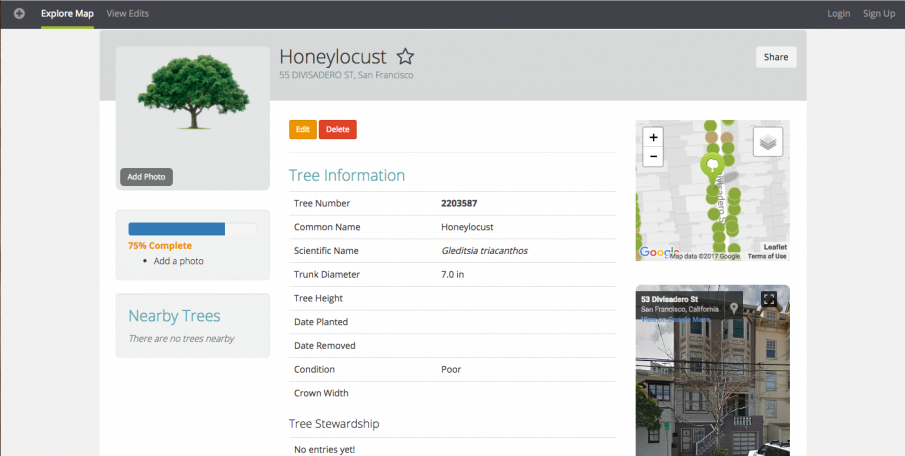Click the Date Planted row label
Image resolution: width=905 pixels, height=456 pixels.
(321, 322)
